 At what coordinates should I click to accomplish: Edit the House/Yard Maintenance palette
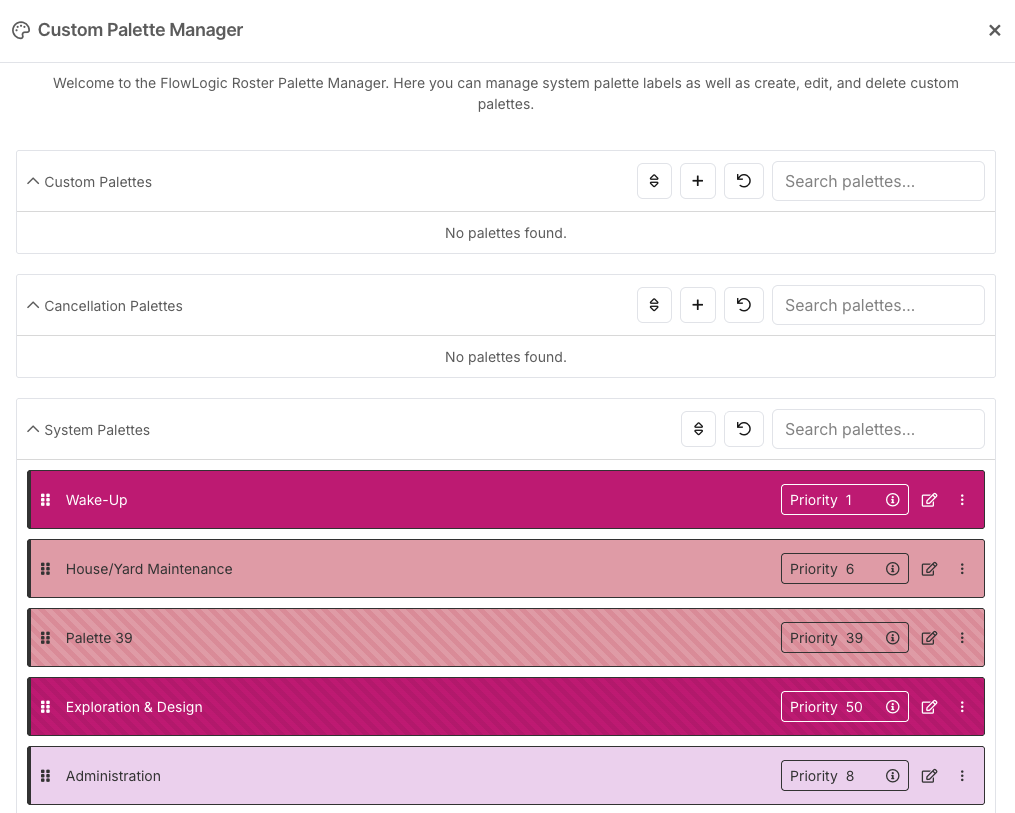(x=930, y=569)
